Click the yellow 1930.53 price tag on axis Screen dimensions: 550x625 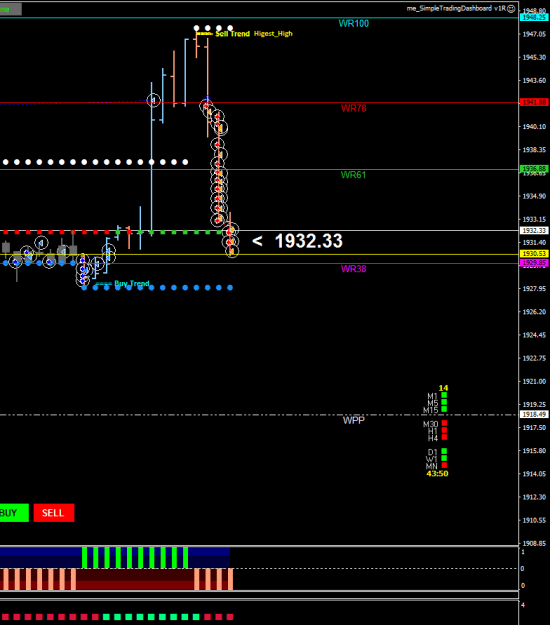click(534, 254)
